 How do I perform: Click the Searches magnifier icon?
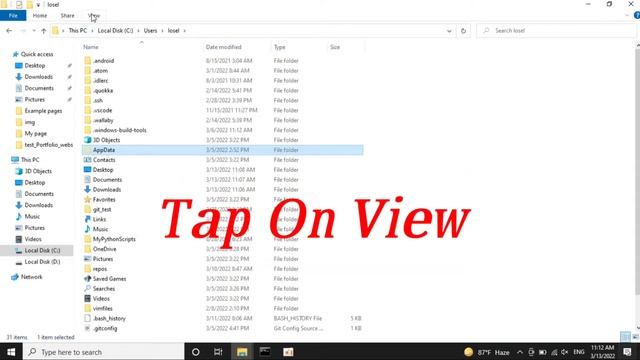pos(87,289)
